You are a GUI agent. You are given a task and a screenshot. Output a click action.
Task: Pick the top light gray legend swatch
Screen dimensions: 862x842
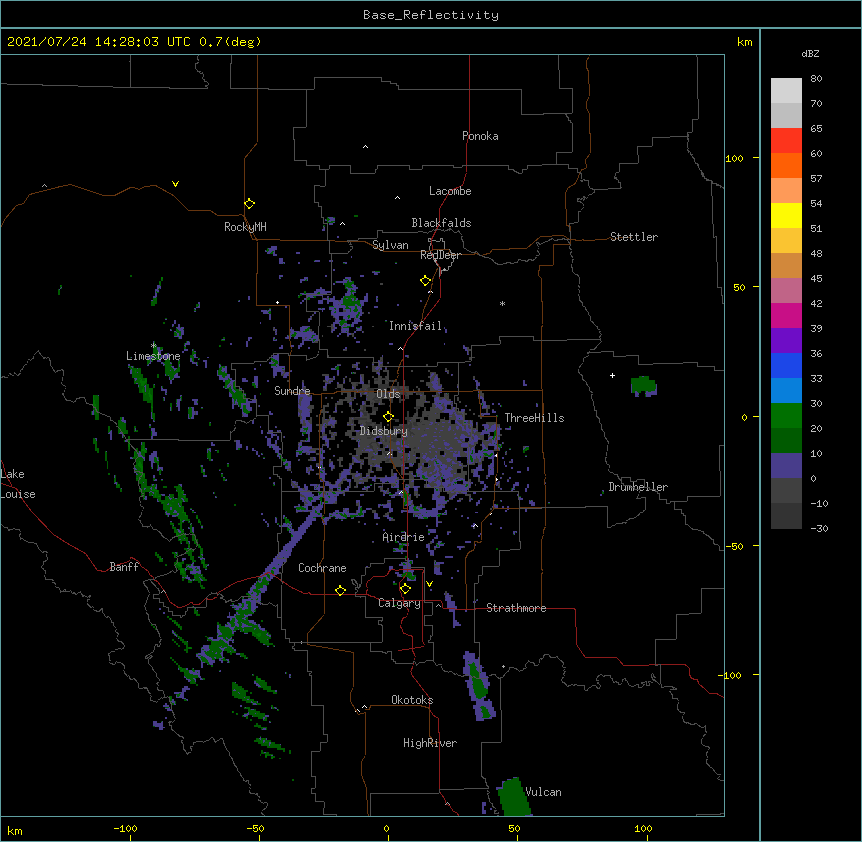click(786, 90)
